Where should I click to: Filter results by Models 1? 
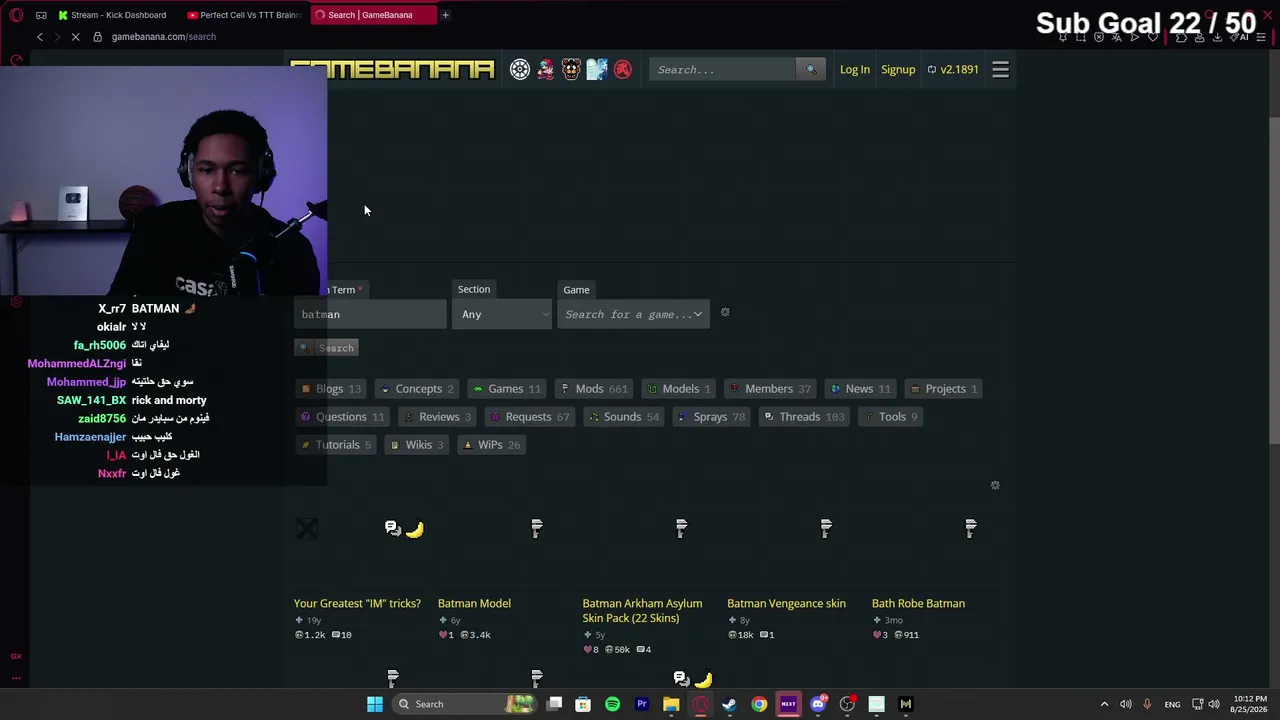point(679,389)
